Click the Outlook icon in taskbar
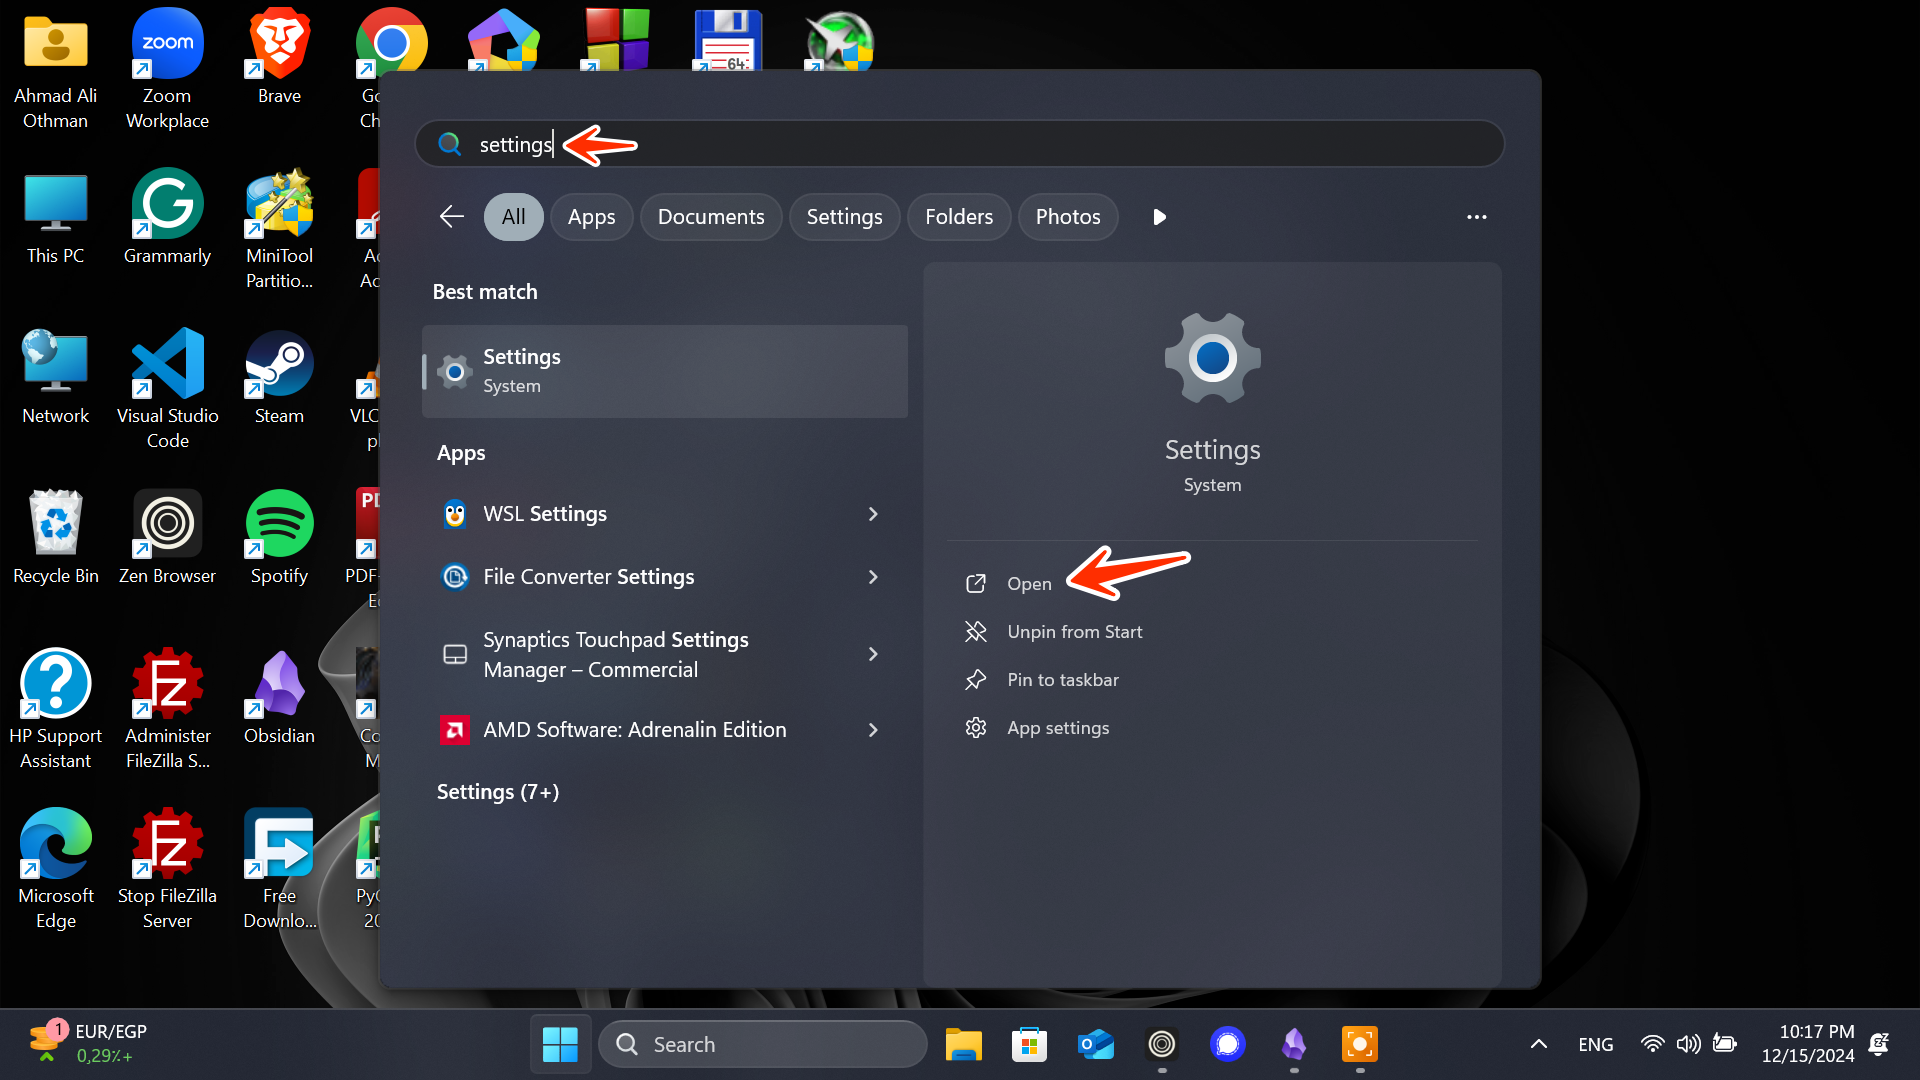 tap(1096, 1045)
